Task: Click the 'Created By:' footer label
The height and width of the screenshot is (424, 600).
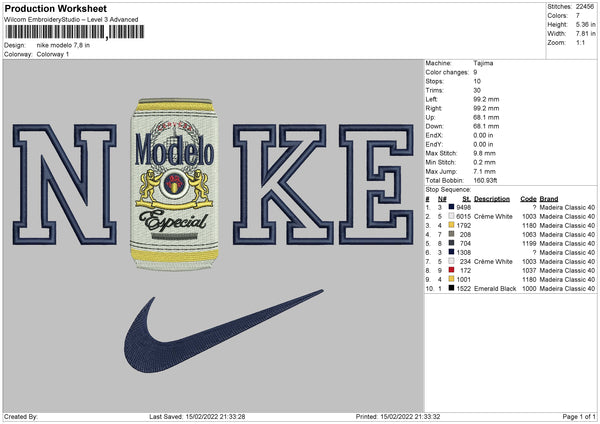Action: [21, 417]
